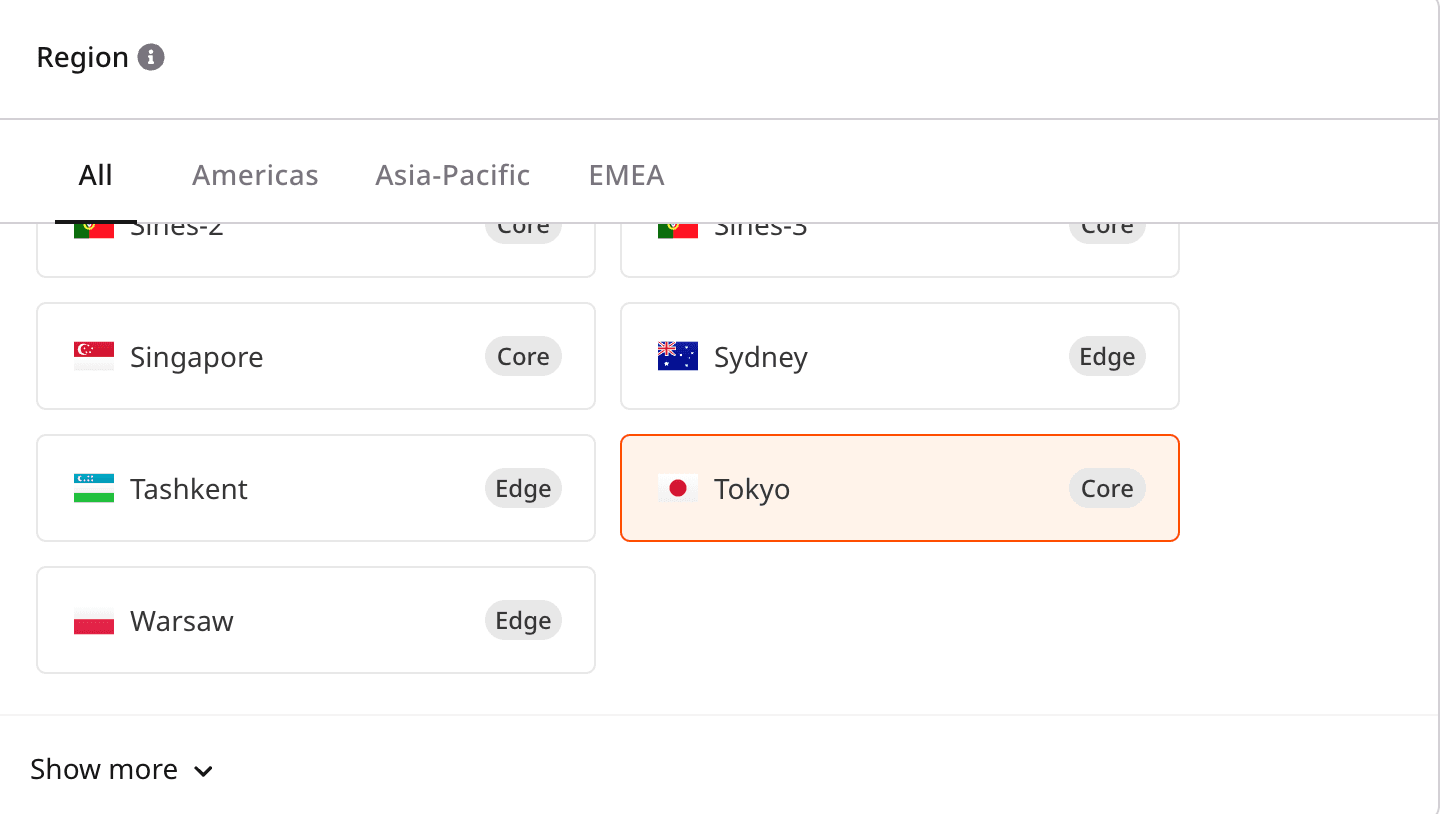Click the Uzbekistan flag beside Tashkent
Viewport: 1440px width, 814px height.
tap(94, 489)
